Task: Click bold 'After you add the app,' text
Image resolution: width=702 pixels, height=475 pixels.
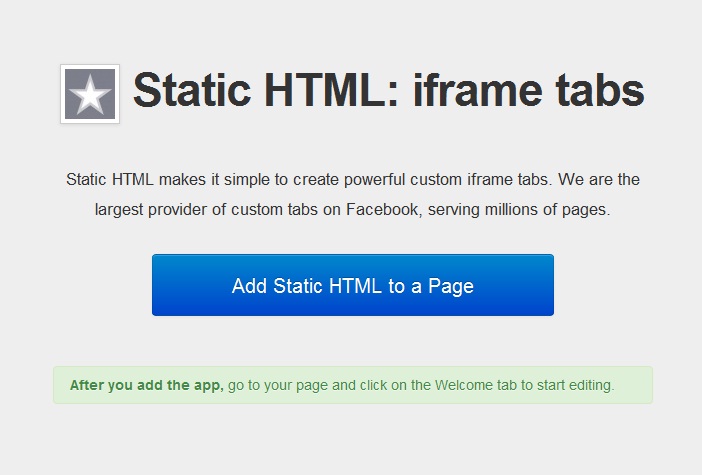Action: [x=147, y=385]
